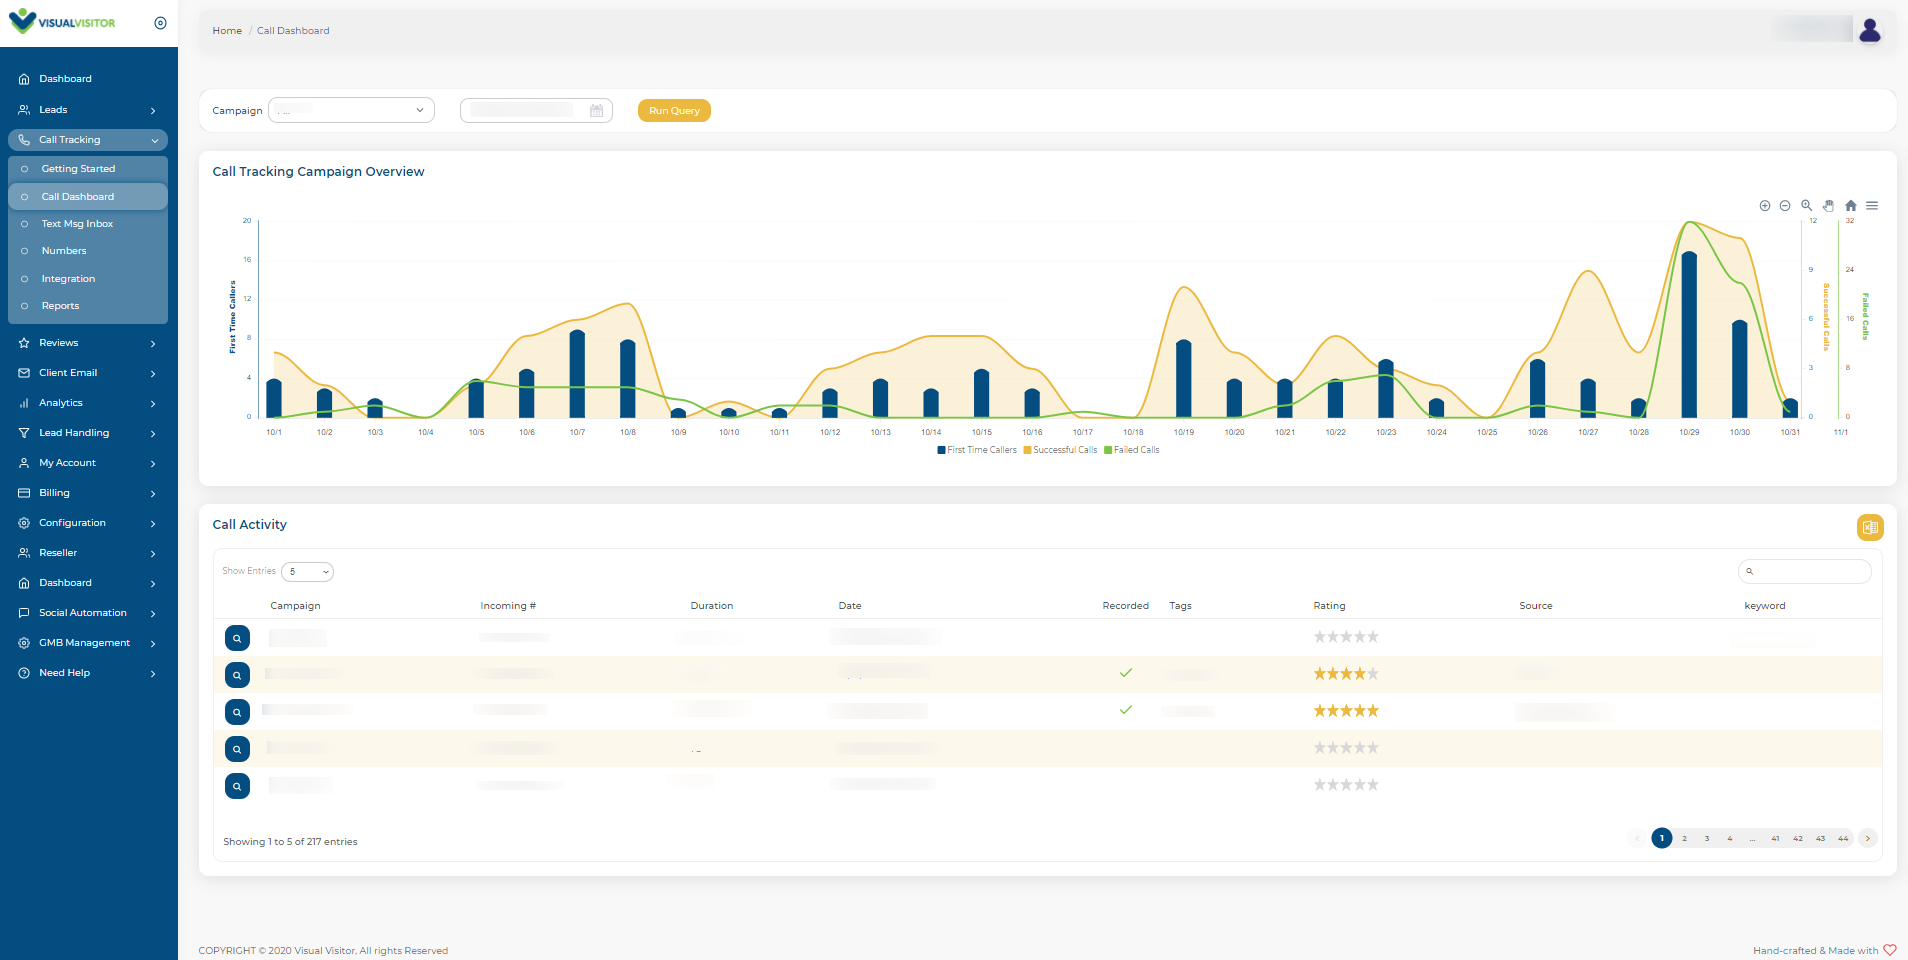
Task: Expand the Reseller menu
Action: (88, 553)
